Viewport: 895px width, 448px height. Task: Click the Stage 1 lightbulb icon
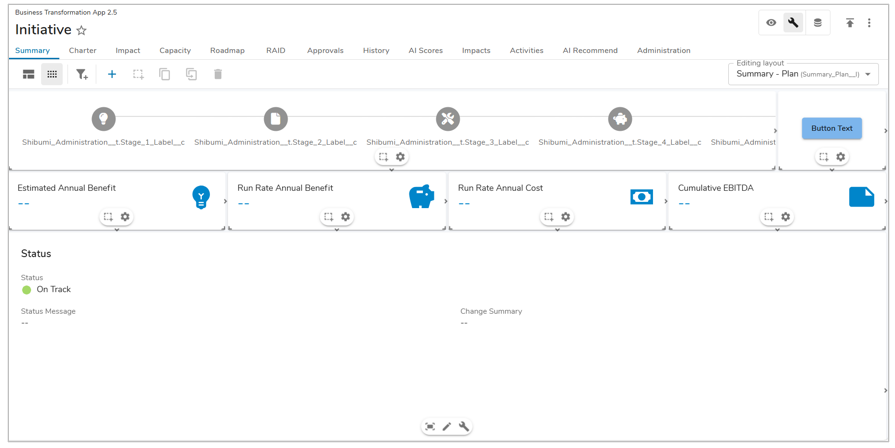[x=103, y=119]
